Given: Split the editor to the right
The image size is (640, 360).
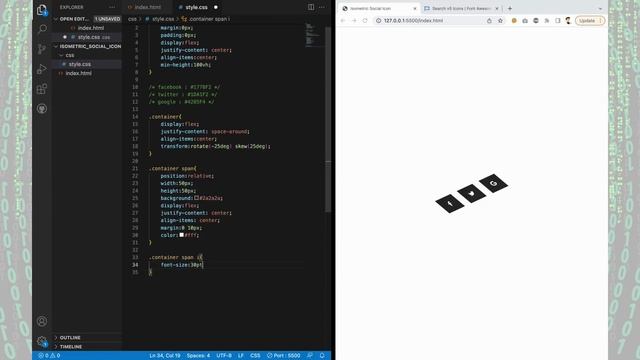Looking at the screenshot, I should click(x=311, y=7).
